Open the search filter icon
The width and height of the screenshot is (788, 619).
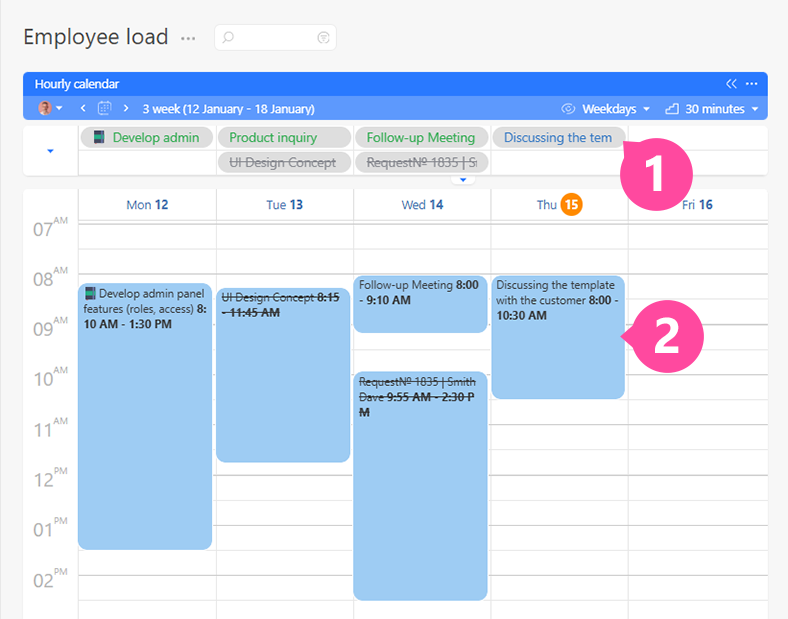[x=323, y=38]
